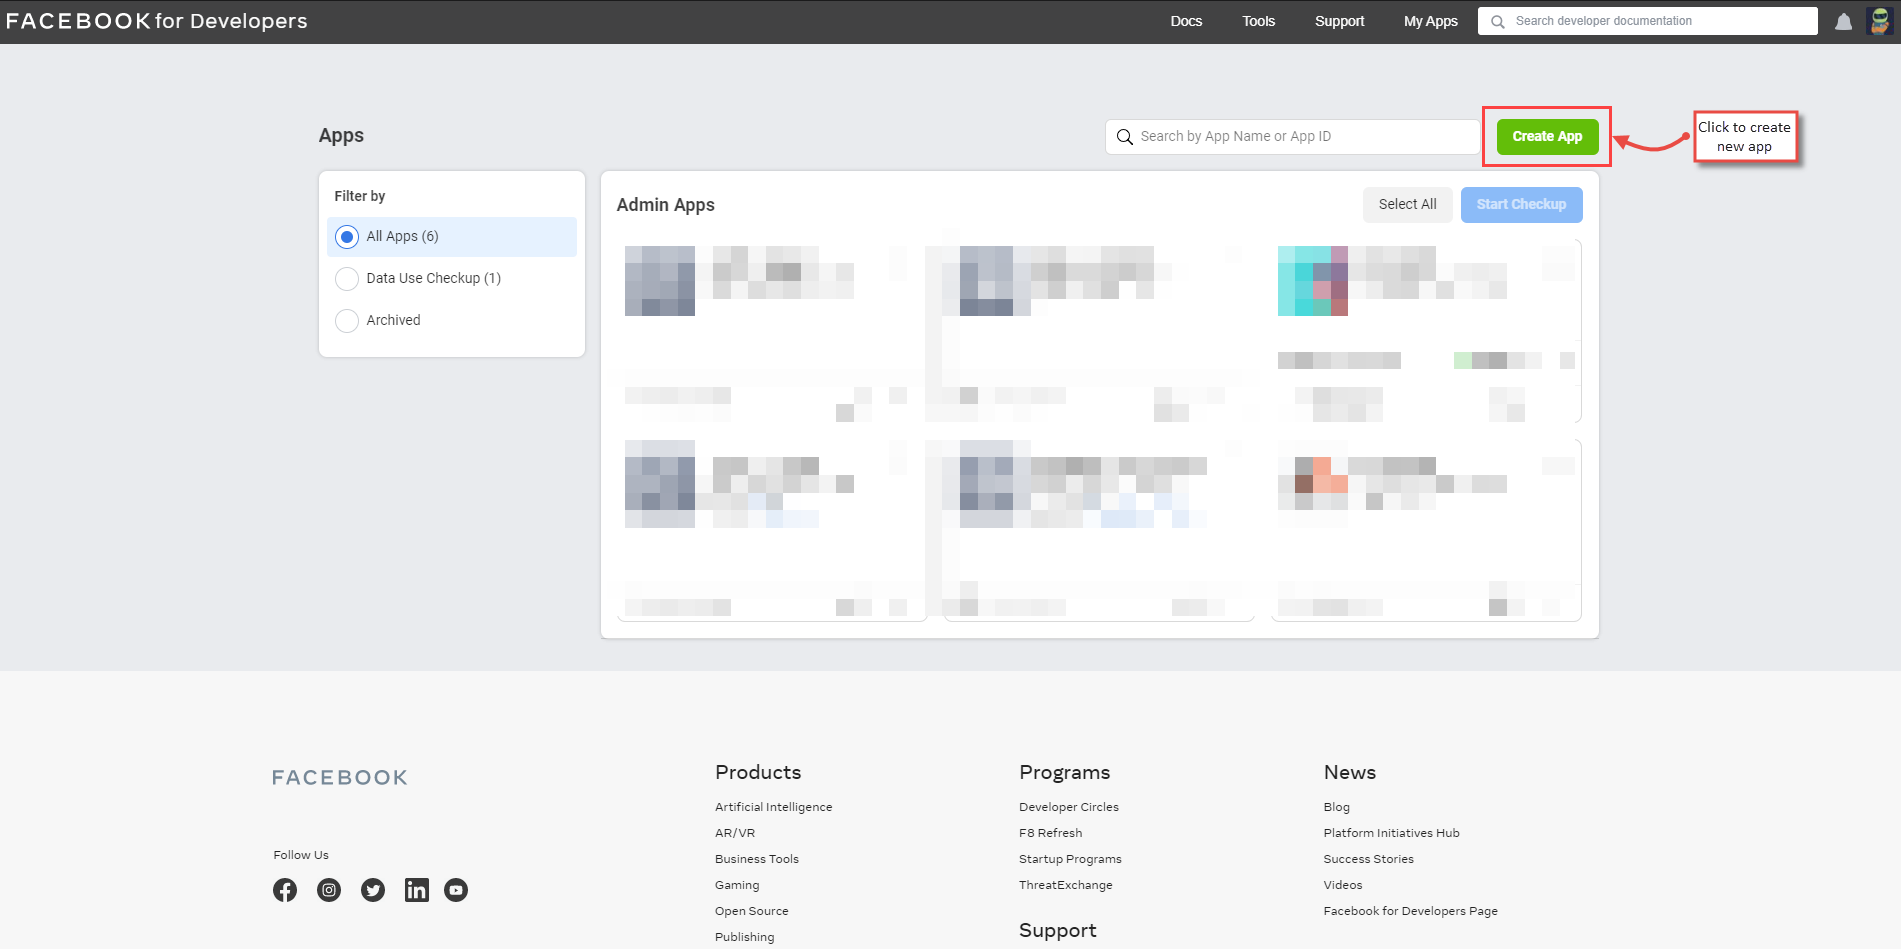Focus the Search developer documentation field
The image size is (1901, 949).
[1648, 21]
